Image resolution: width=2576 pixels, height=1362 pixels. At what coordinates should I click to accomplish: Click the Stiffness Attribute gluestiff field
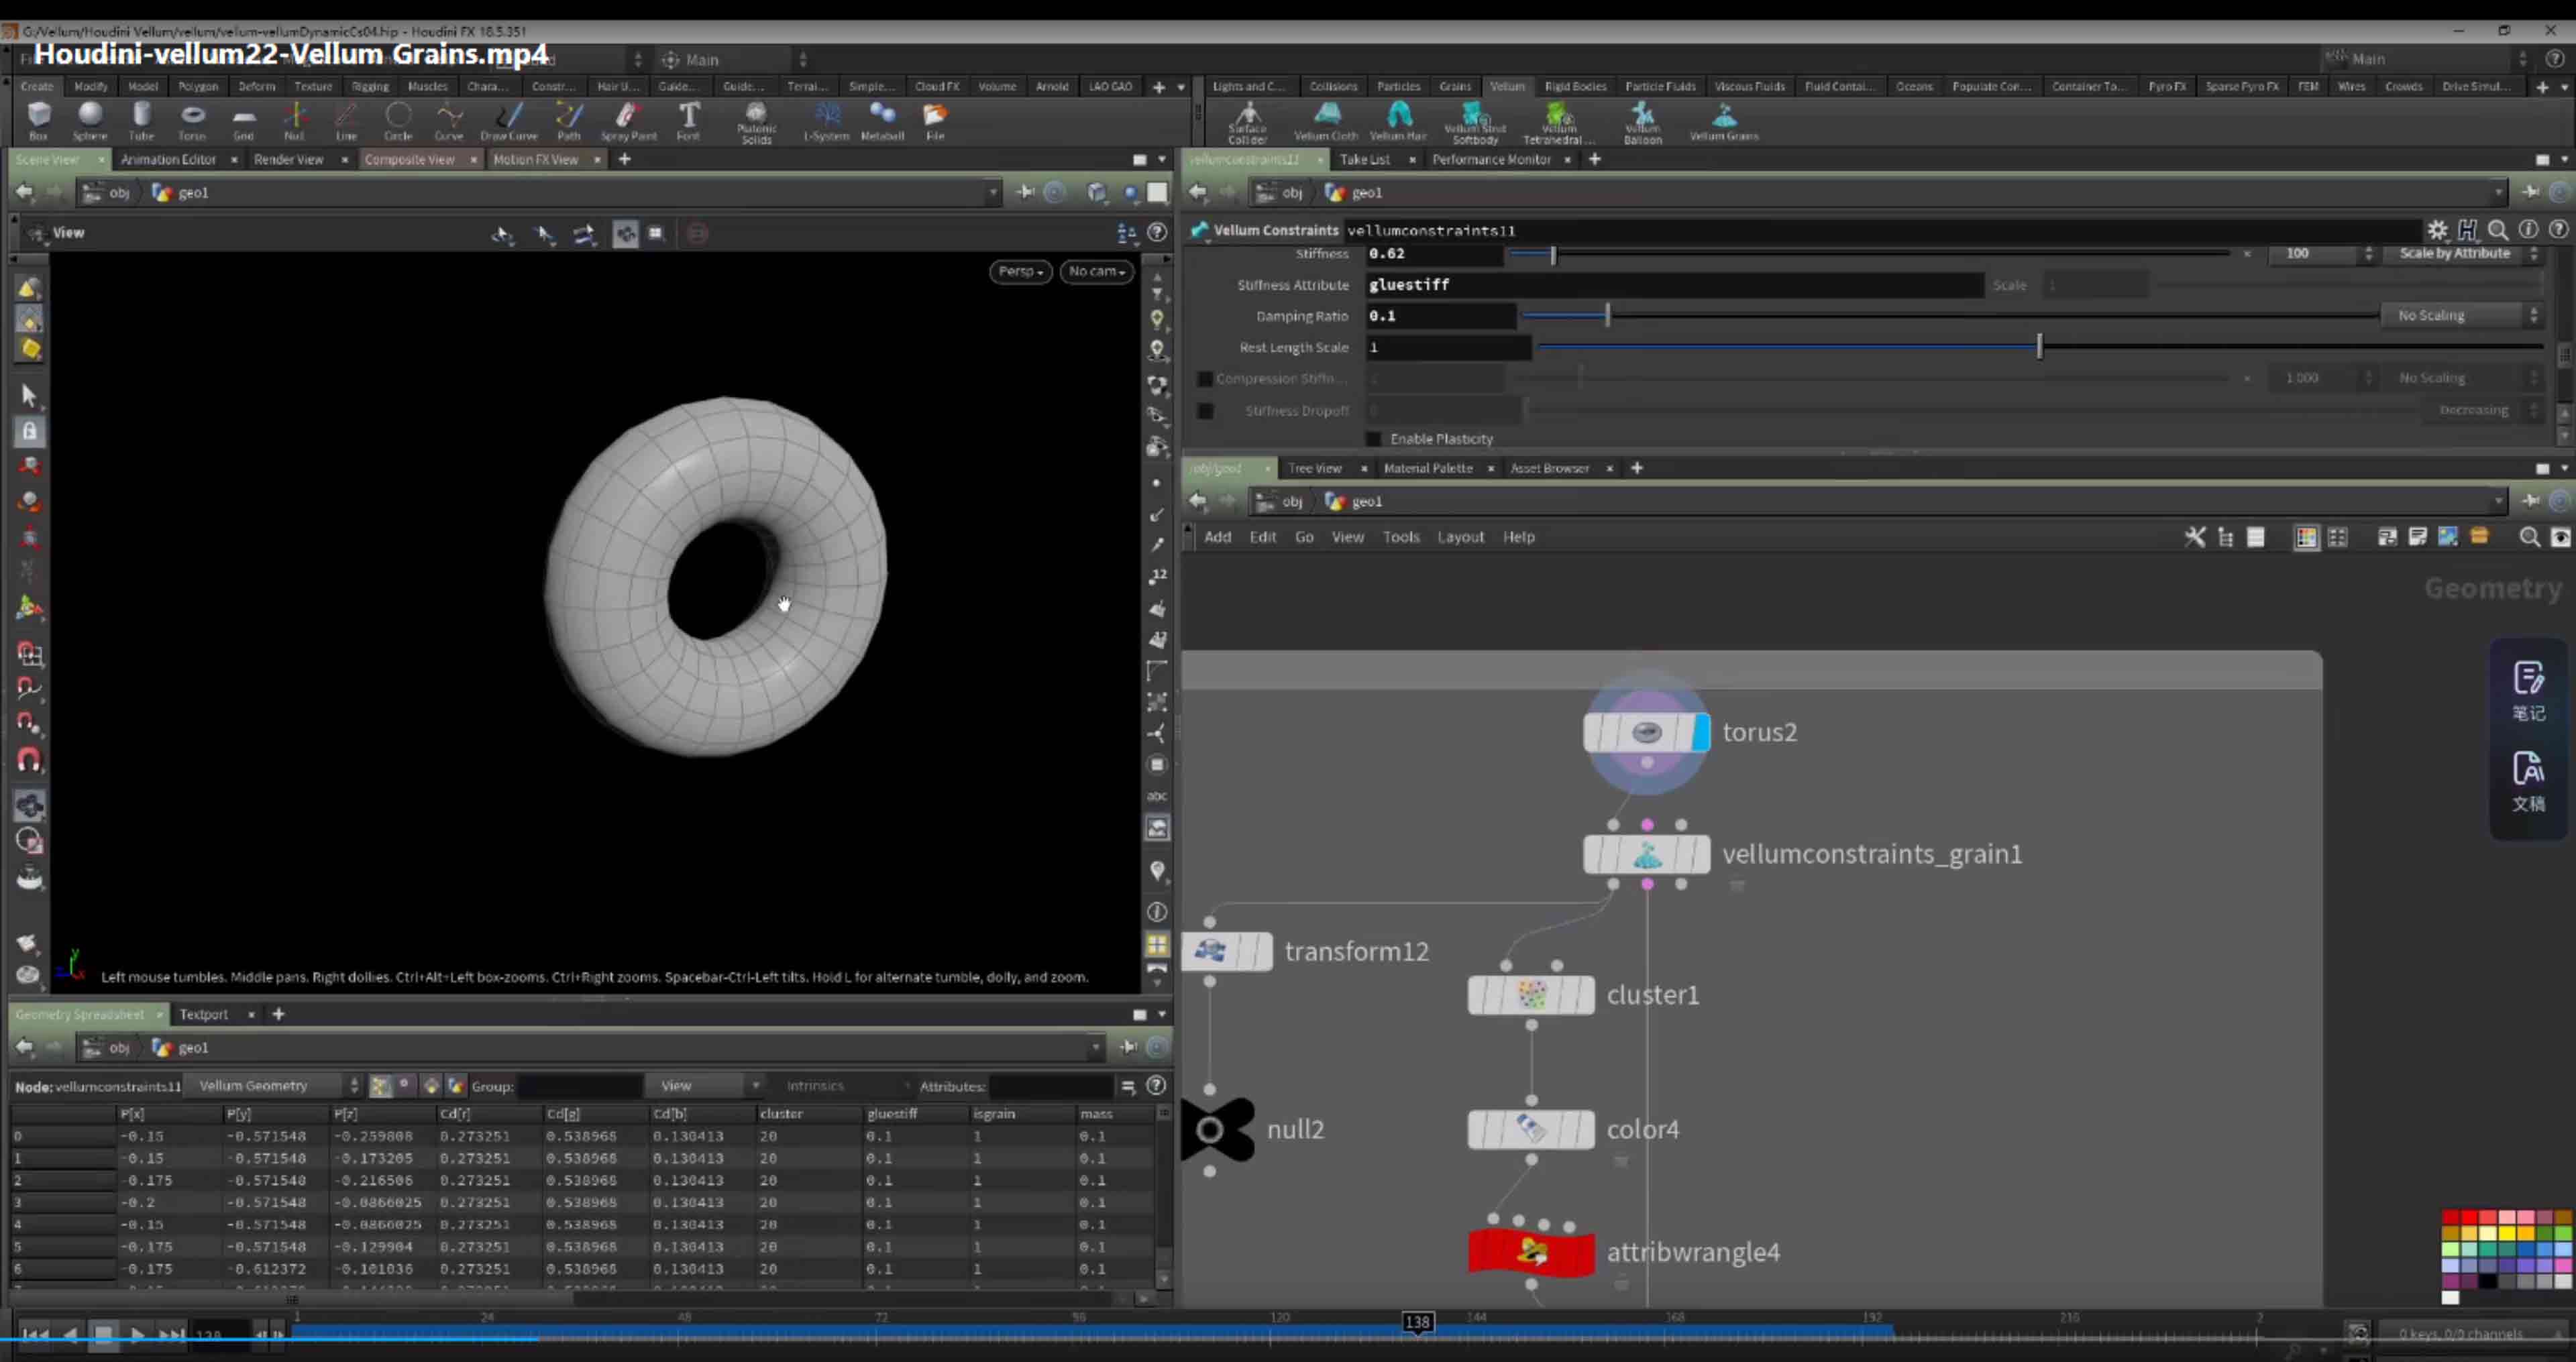click(x=1674, y=285)
